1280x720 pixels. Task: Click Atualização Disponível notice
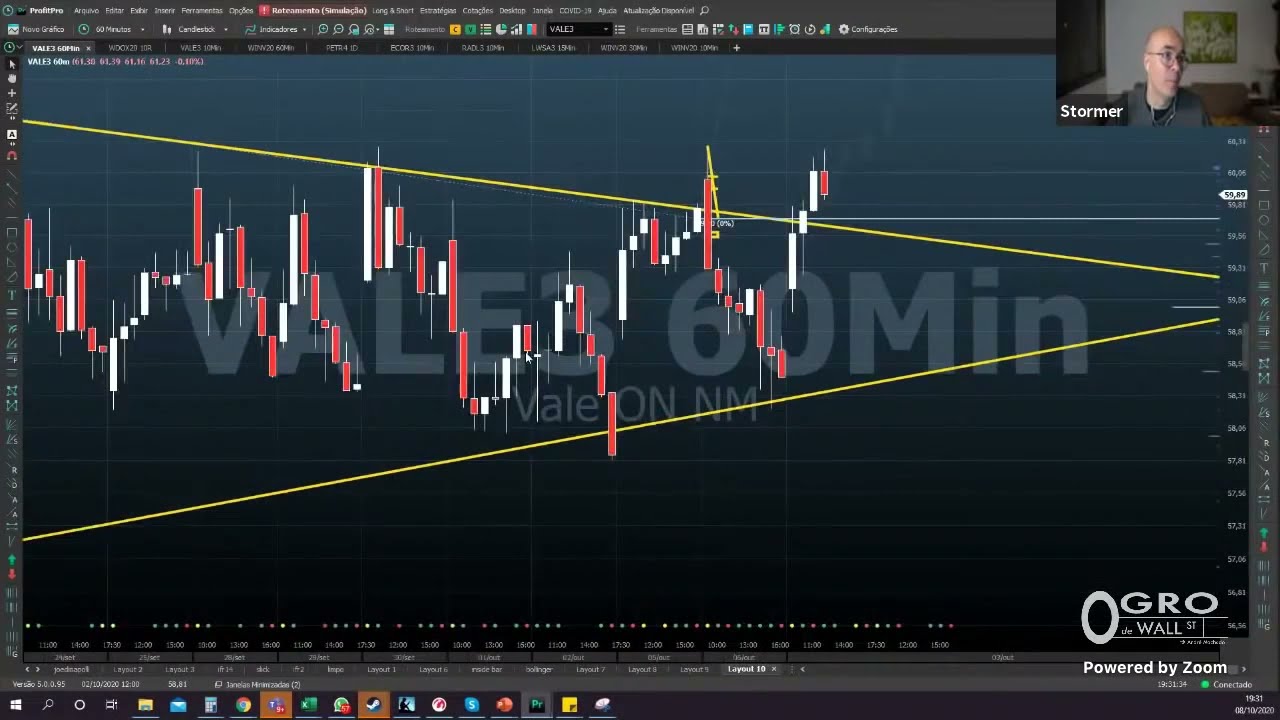[x=659, y=10]
